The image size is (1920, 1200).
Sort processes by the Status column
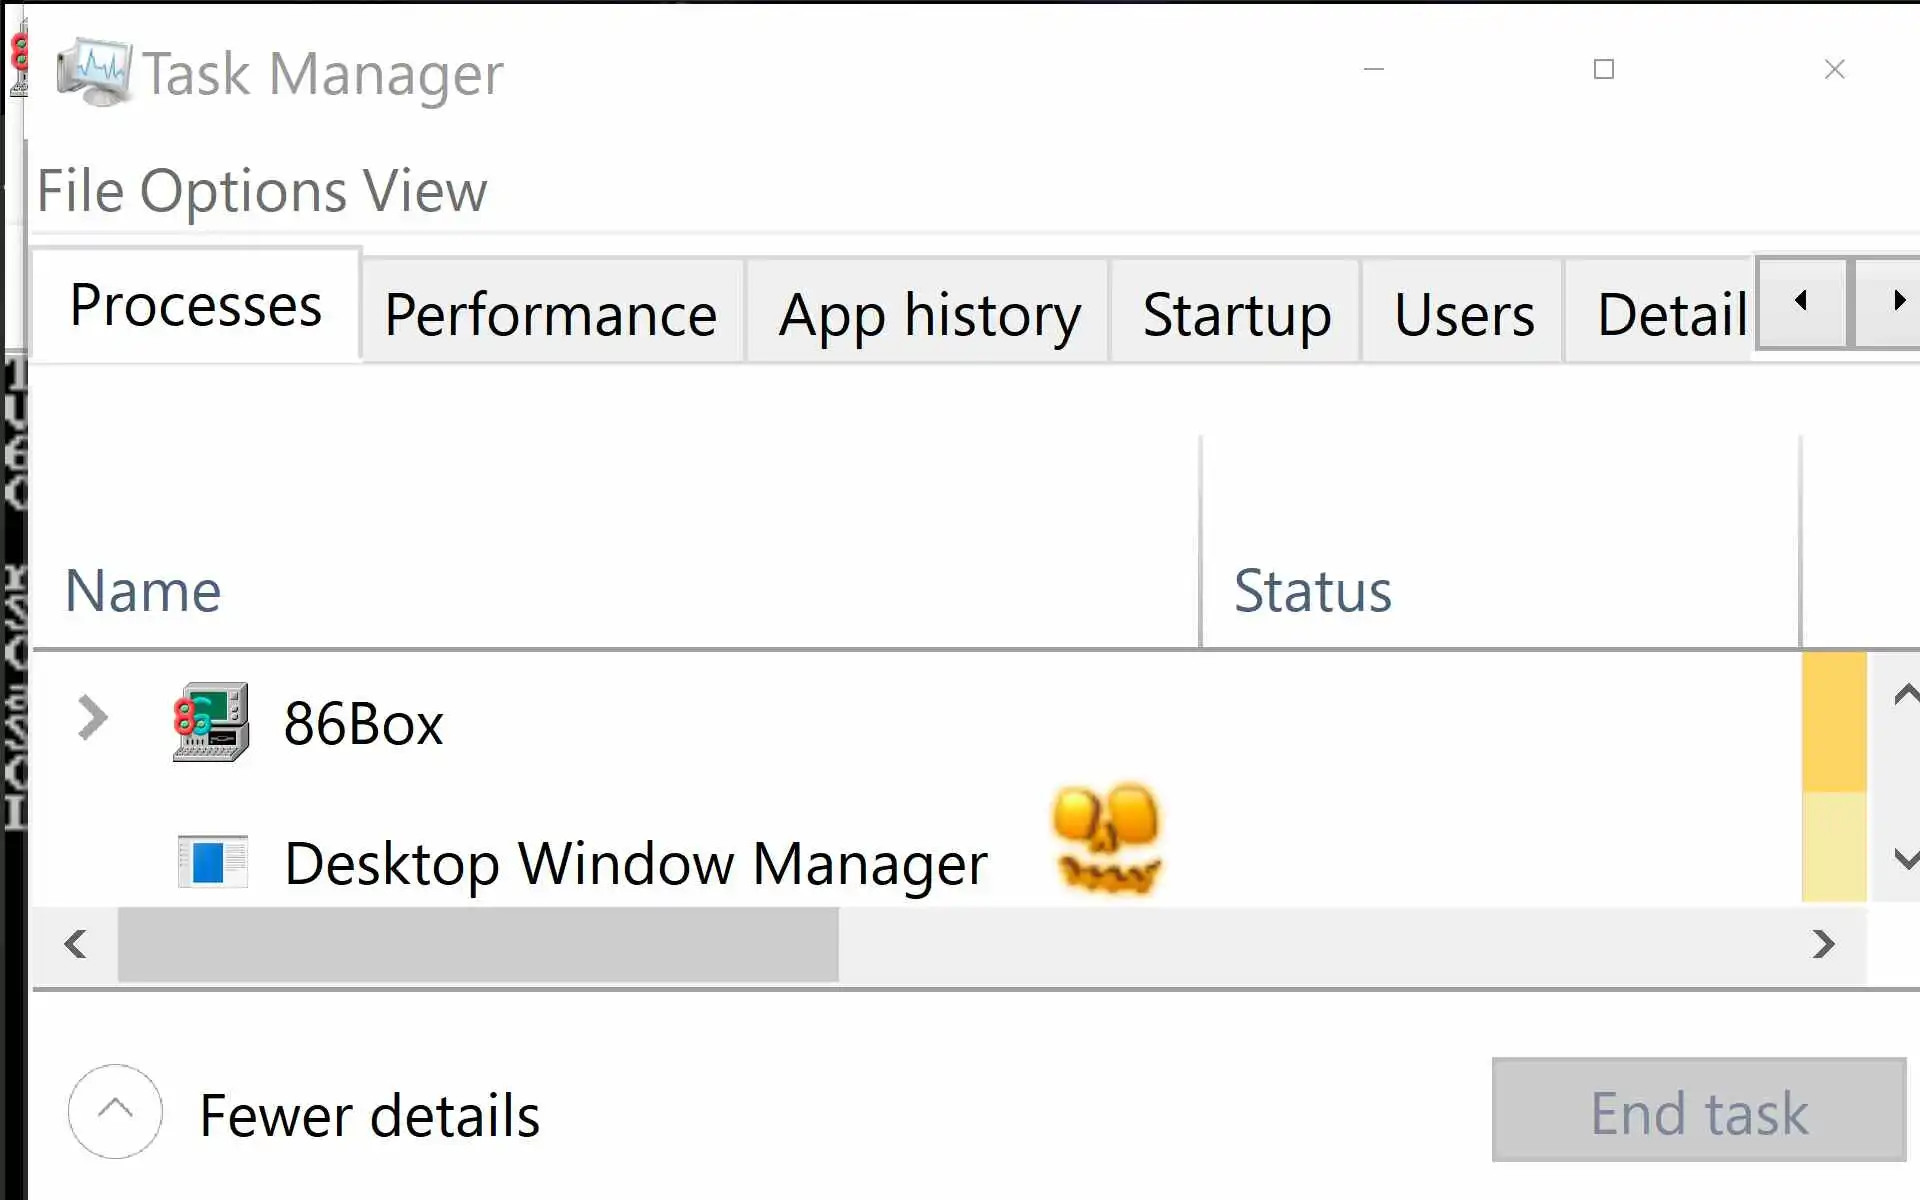pos(1312,590)
